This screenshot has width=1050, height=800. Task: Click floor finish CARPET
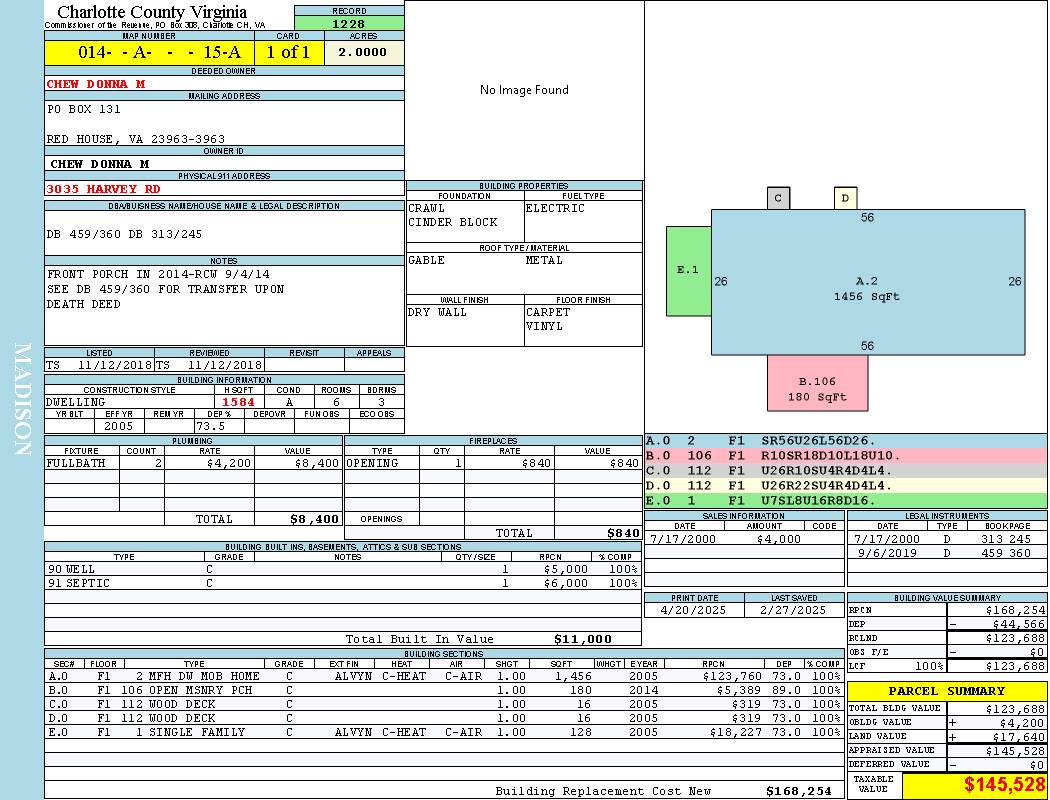tap(548, 313)
